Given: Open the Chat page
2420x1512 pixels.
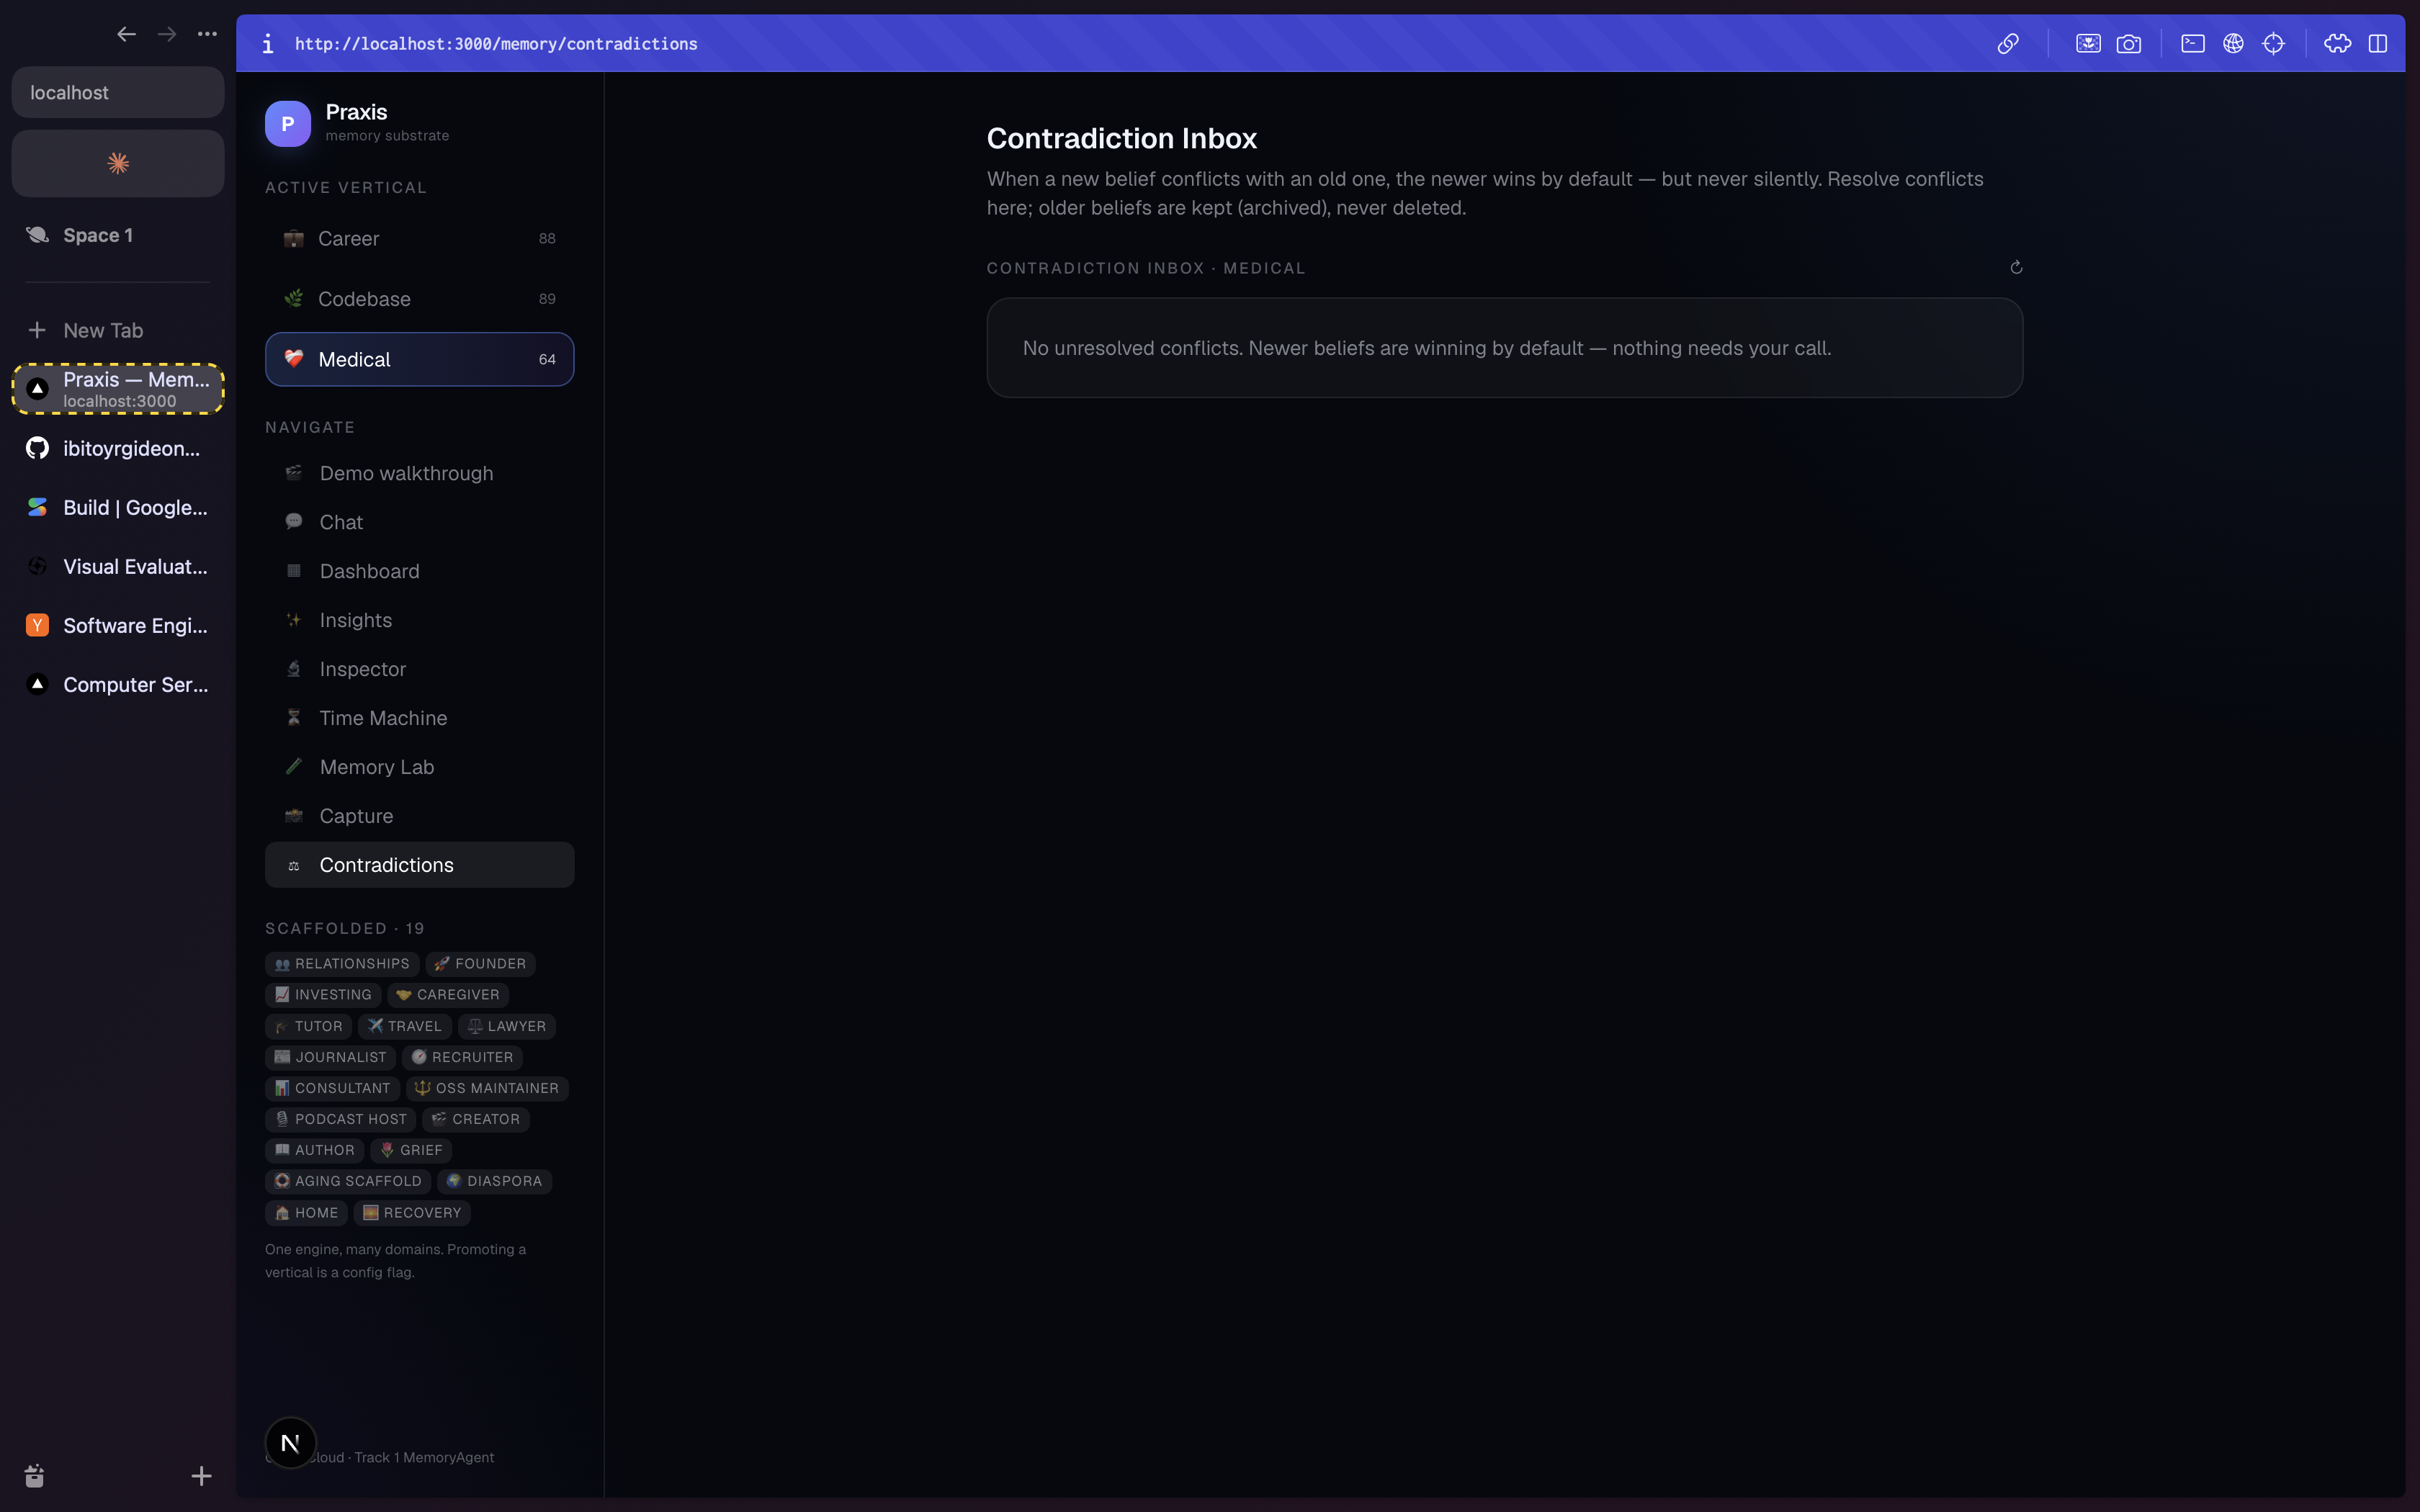Looking at the screenshot, I should [419, 522].
